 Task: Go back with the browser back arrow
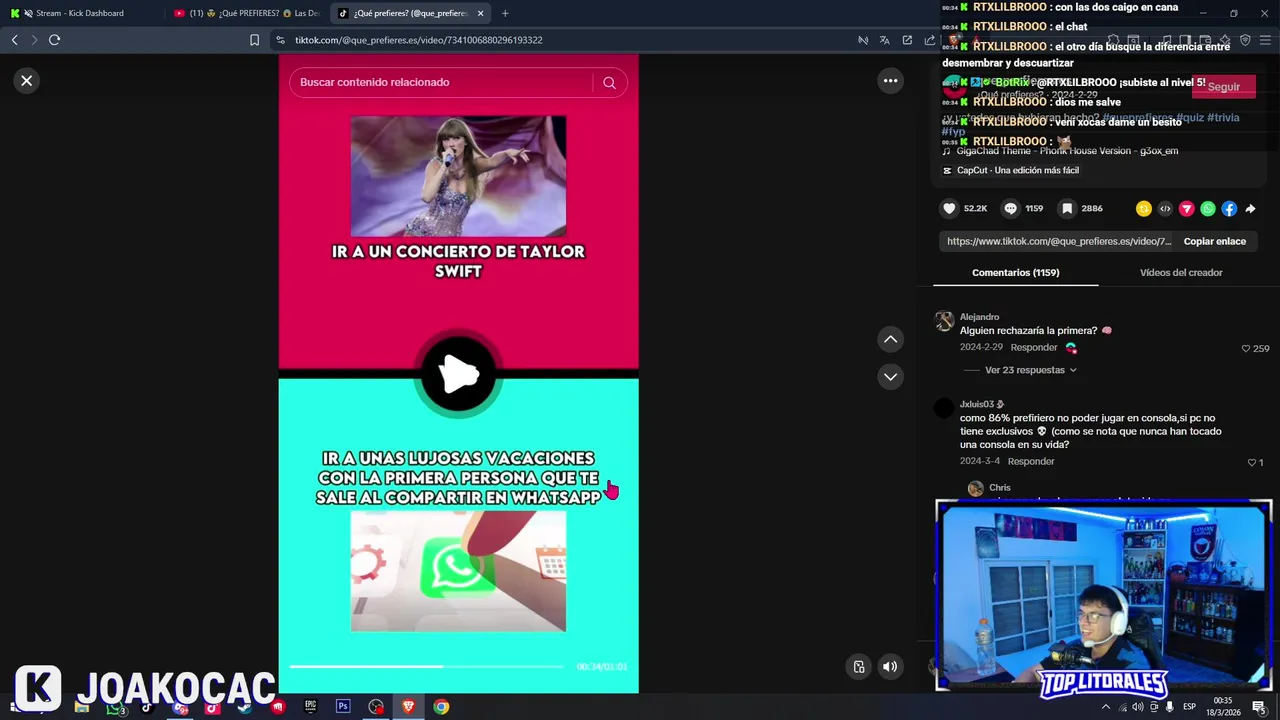14,40
